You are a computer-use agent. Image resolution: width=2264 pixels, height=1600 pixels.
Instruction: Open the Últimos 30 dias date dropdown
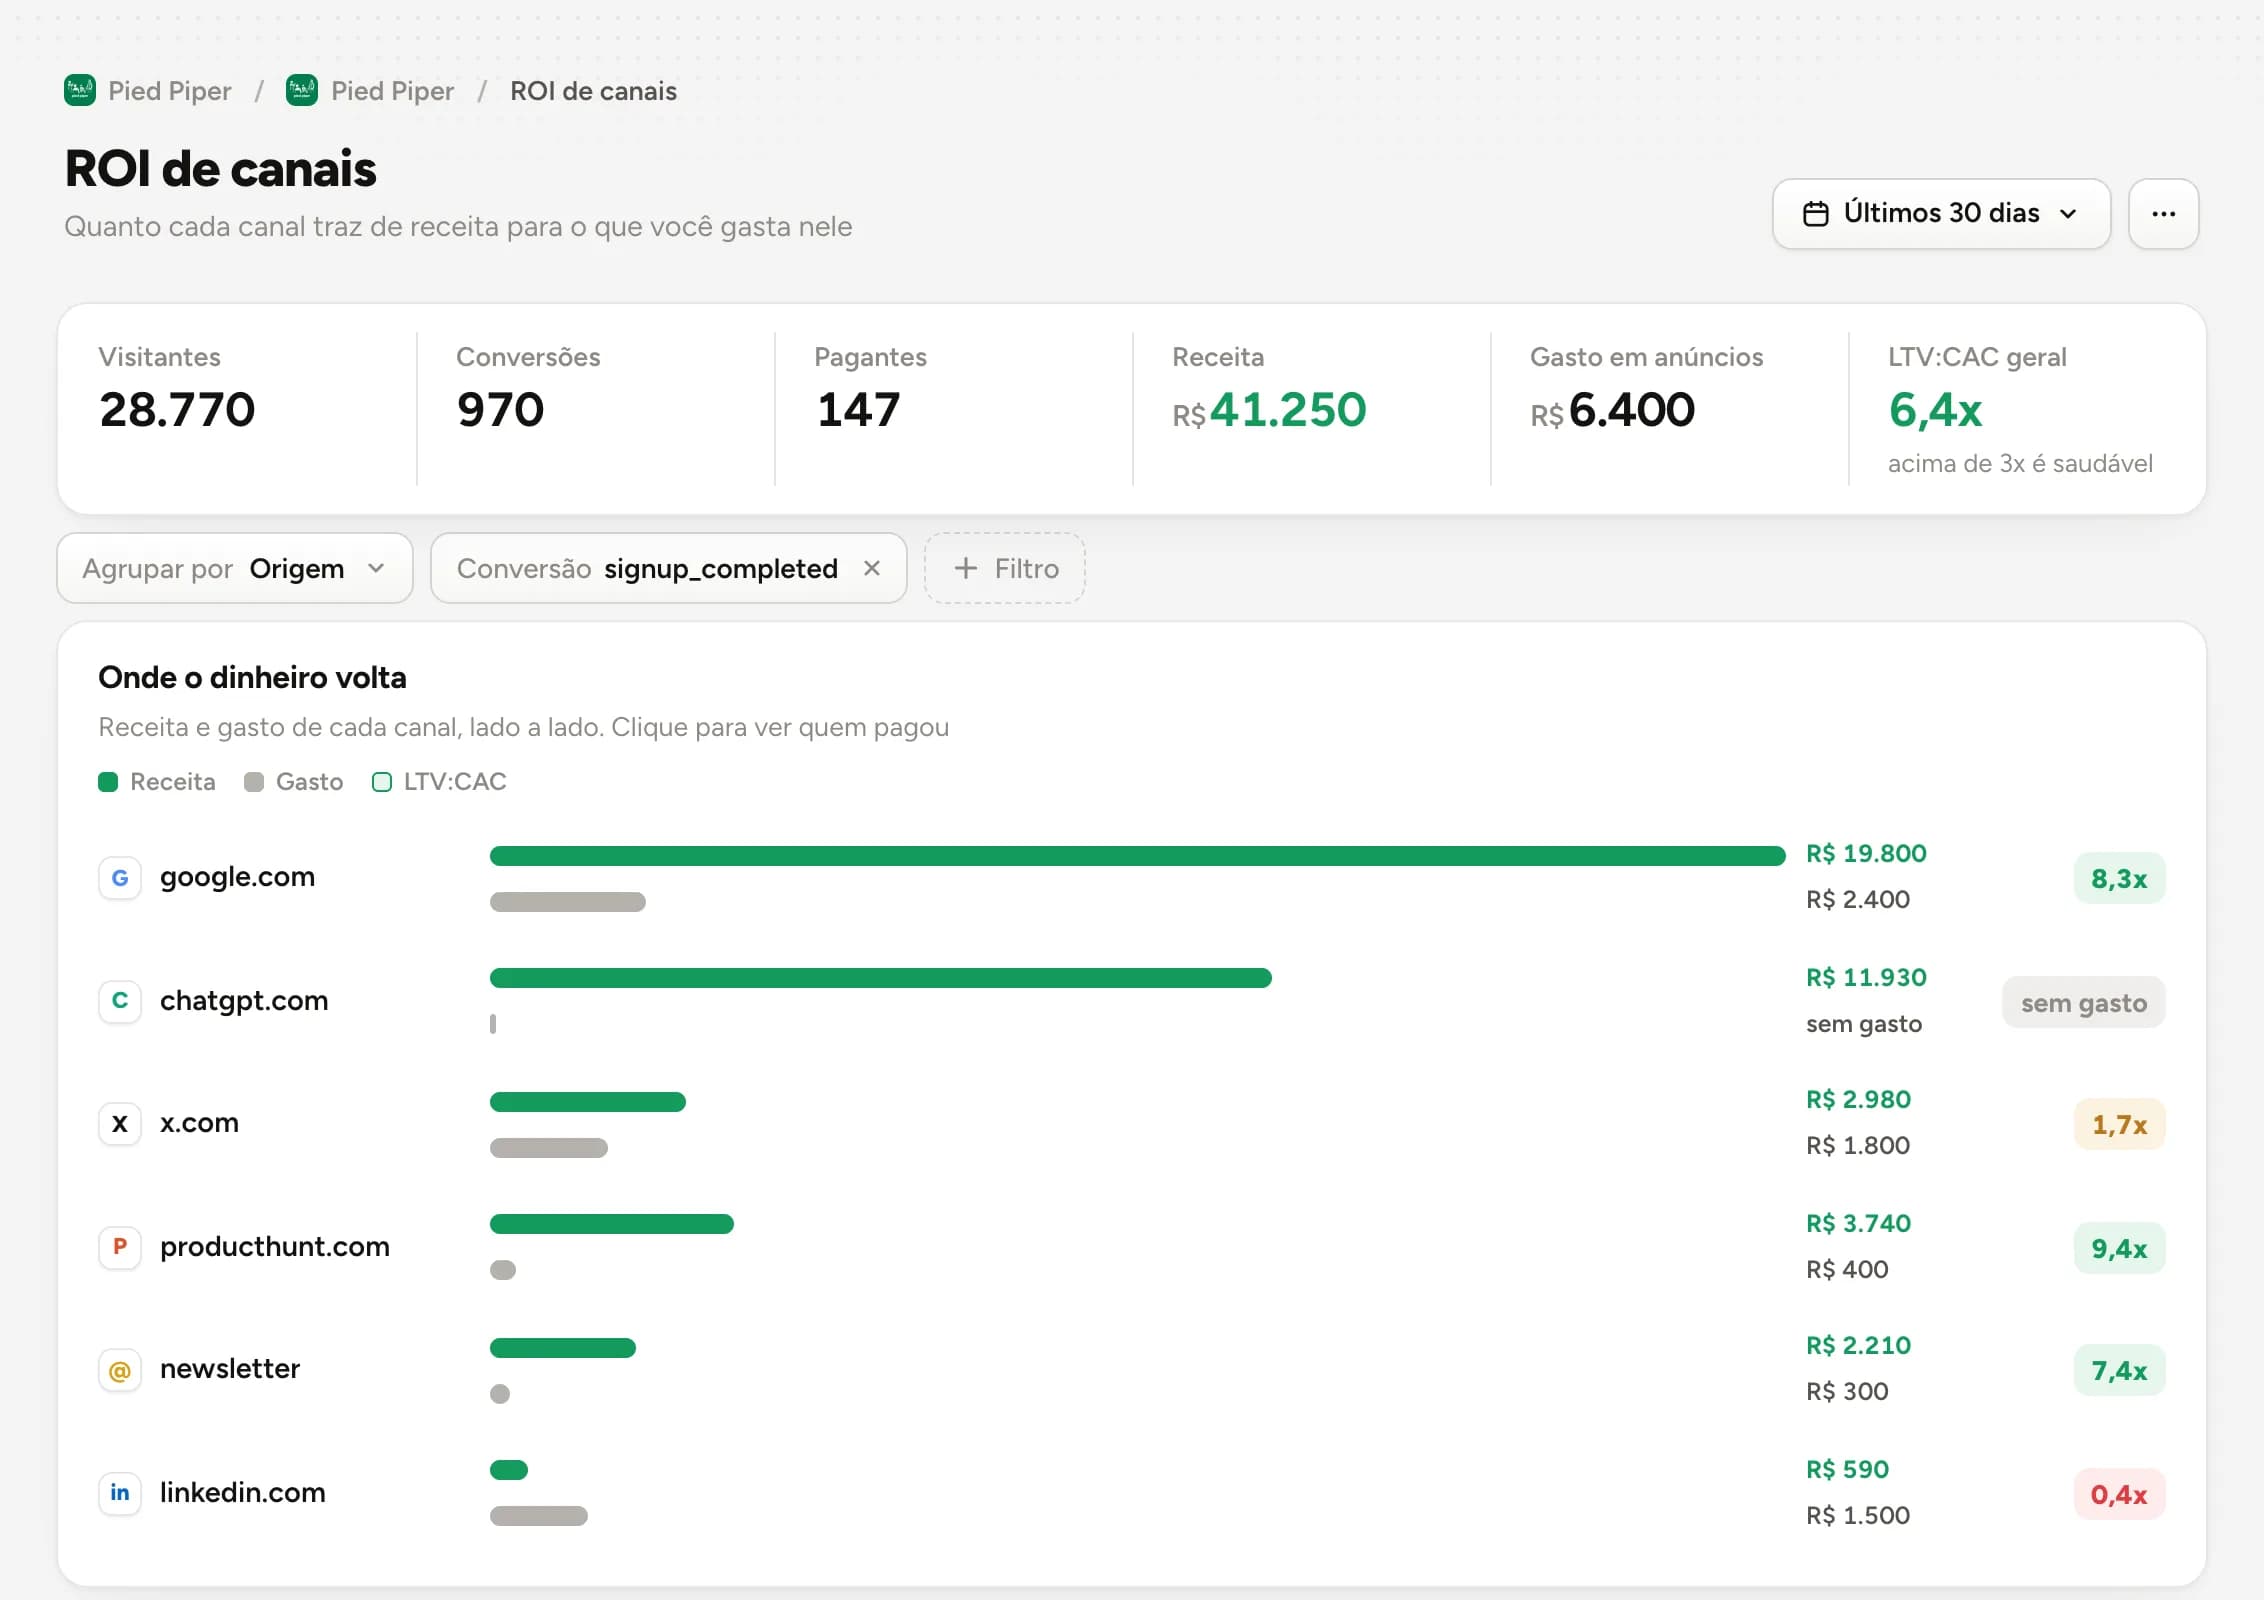(1941, 214)
